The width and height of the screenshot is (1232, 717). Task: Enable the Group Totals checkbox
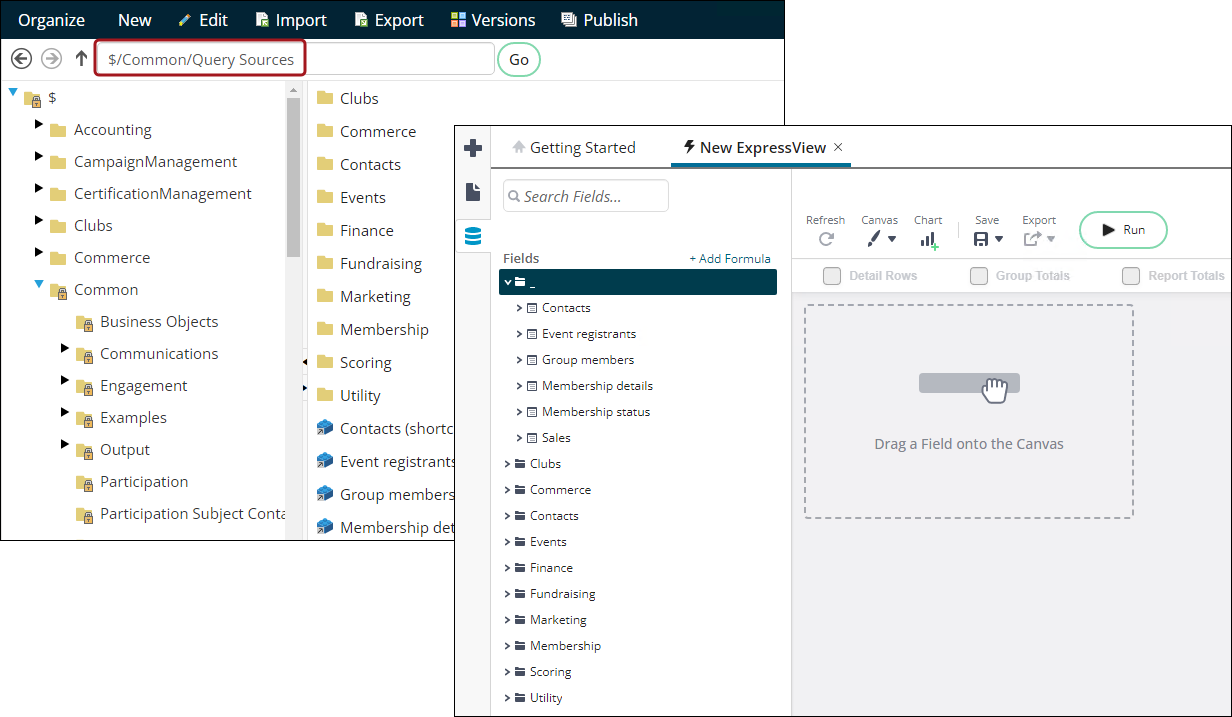tap(979, 276)
